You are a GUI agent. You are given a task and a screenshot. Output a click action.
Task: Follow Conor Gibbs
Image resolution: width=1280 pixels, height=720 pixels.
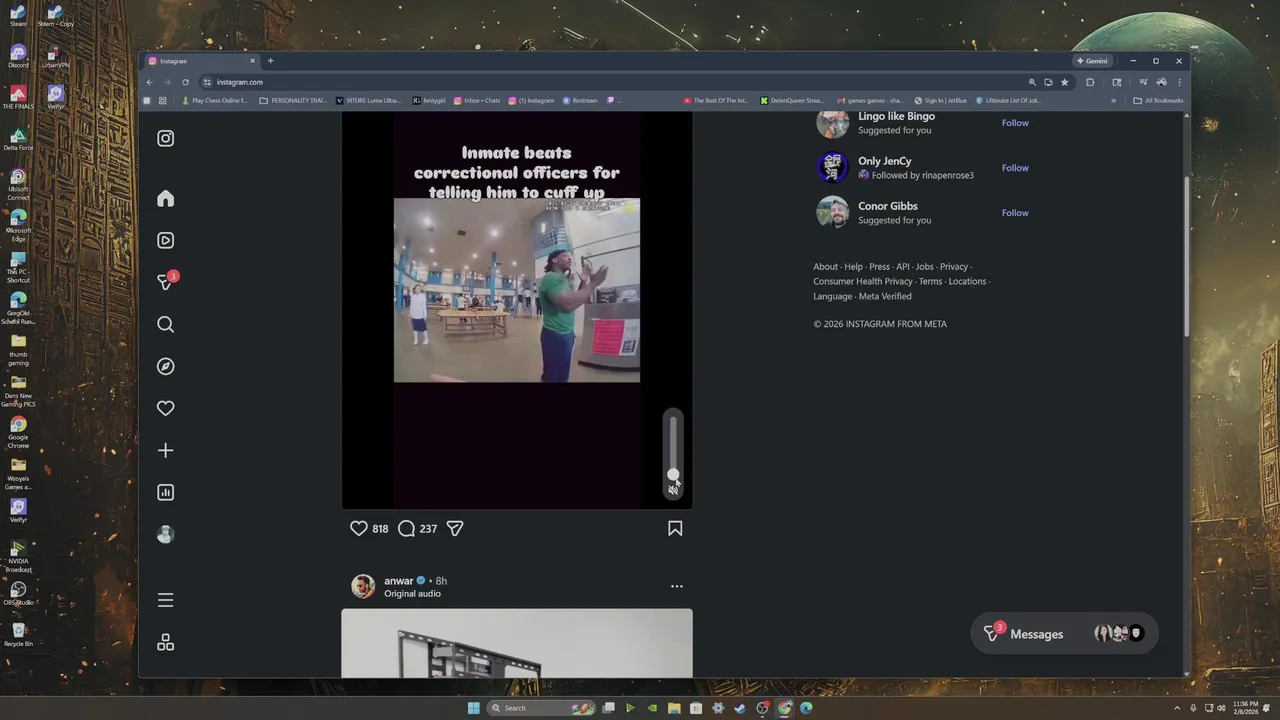click(1015, 213)
